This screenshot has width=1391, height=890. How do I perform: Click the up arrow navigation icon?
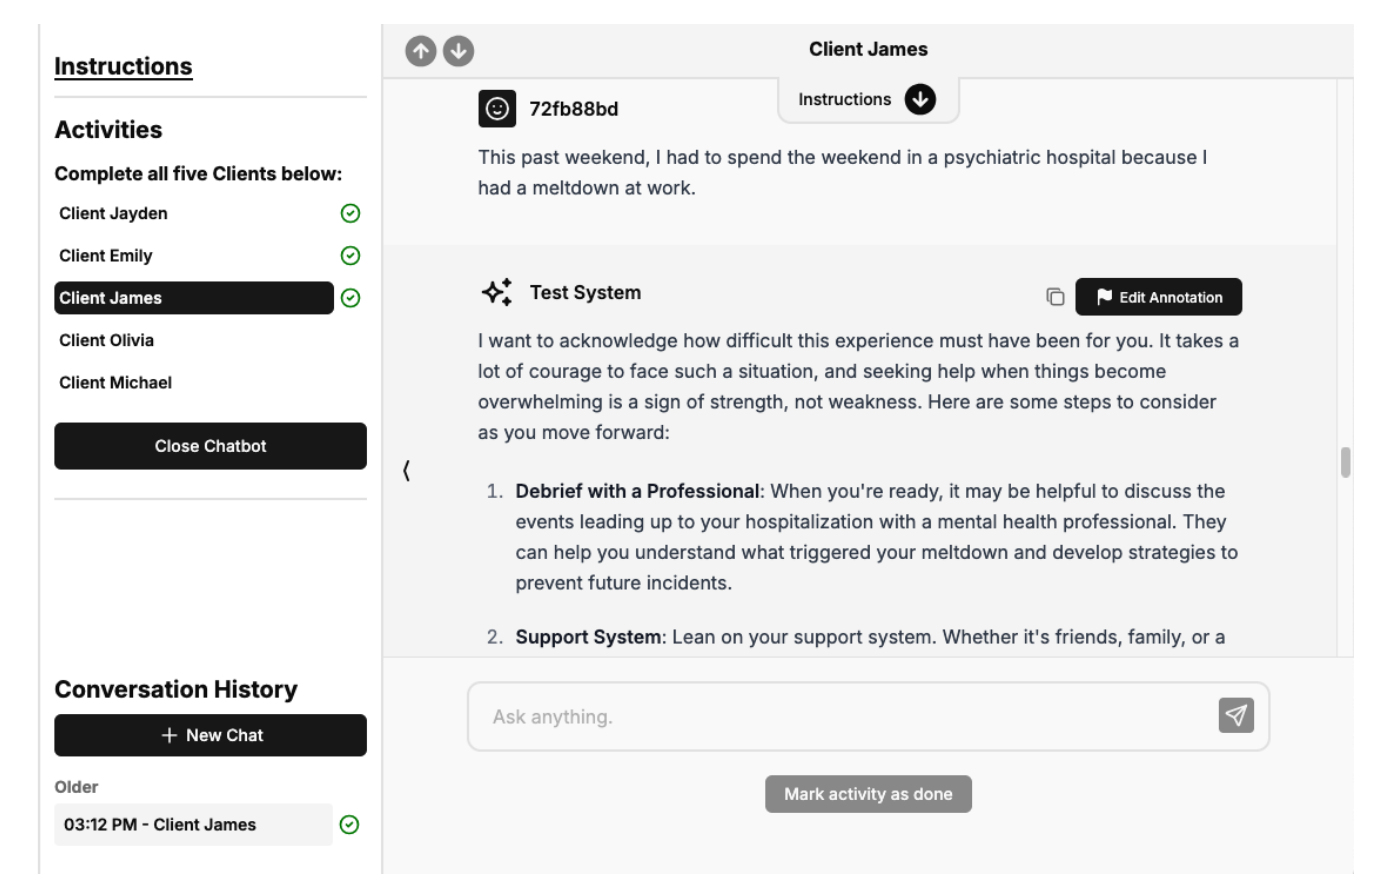[421, 51]
